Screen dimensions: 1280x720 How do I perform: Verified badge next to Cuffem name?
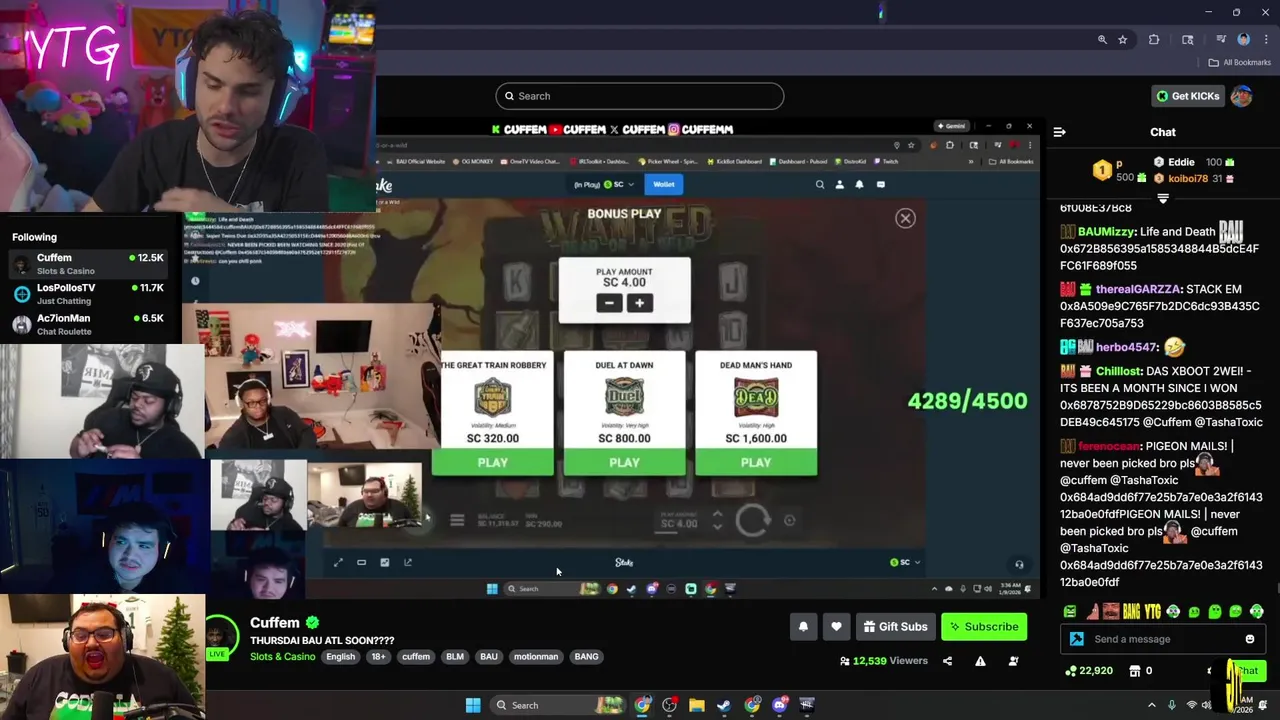coord(312,623)
